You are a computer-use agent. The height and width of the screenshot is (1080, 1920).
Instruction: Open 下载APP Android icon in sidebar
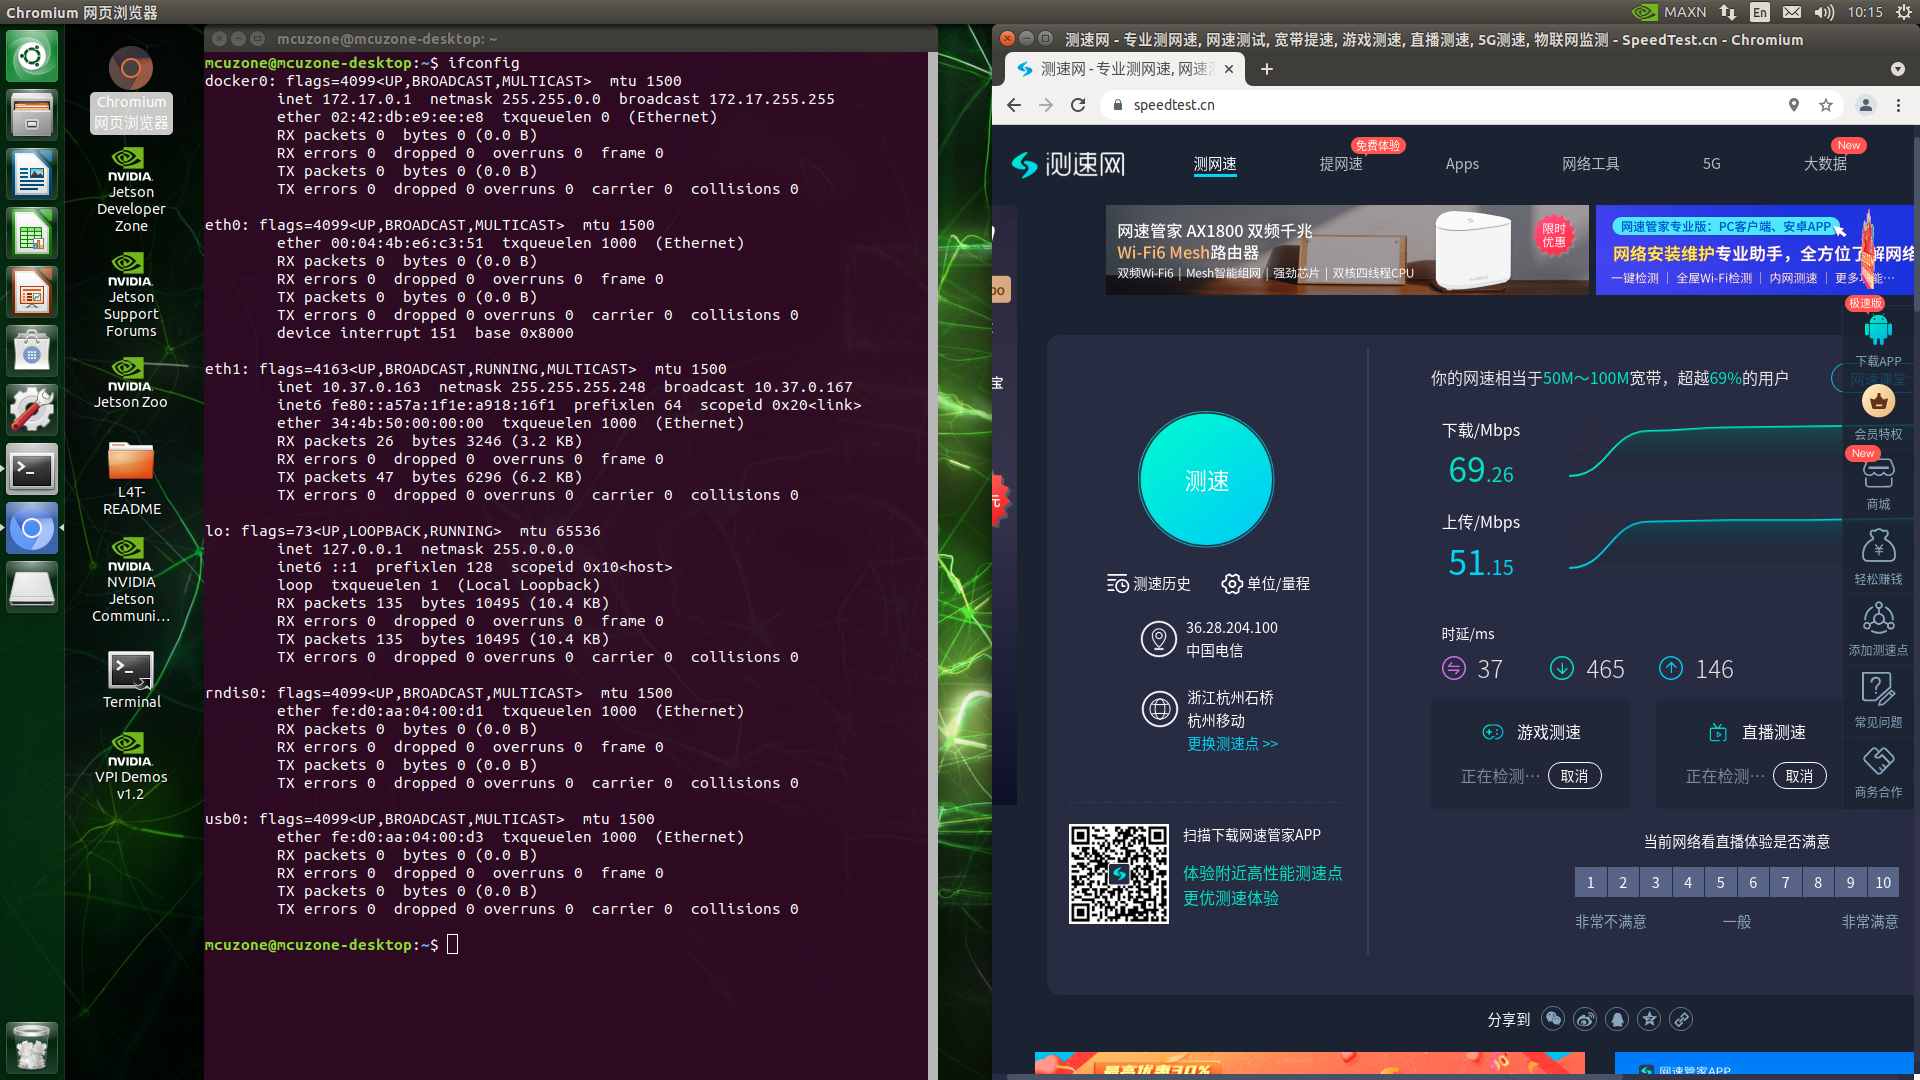[1878, 339]
